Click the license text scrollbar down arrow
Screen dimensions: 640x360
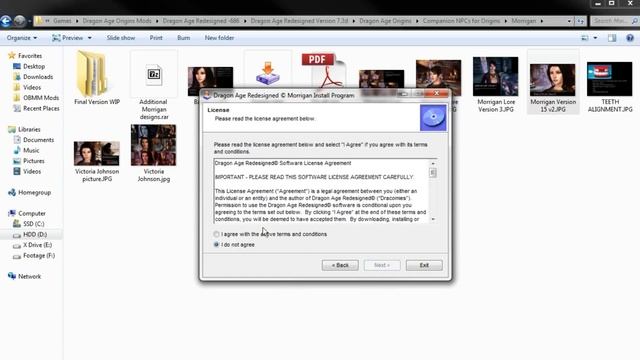click(433, 219)
